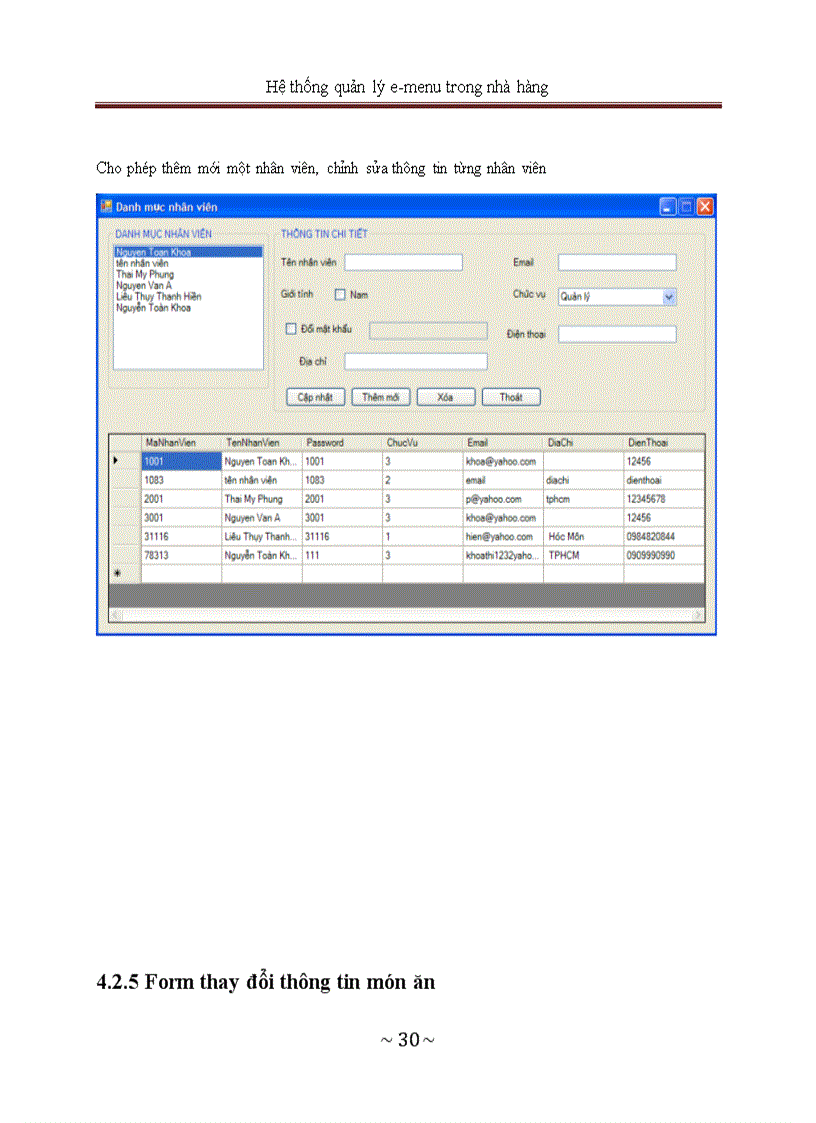Screen dimensions: 816x1123
Task: Check the Nam gender checkbox
Action: [339, 294]
